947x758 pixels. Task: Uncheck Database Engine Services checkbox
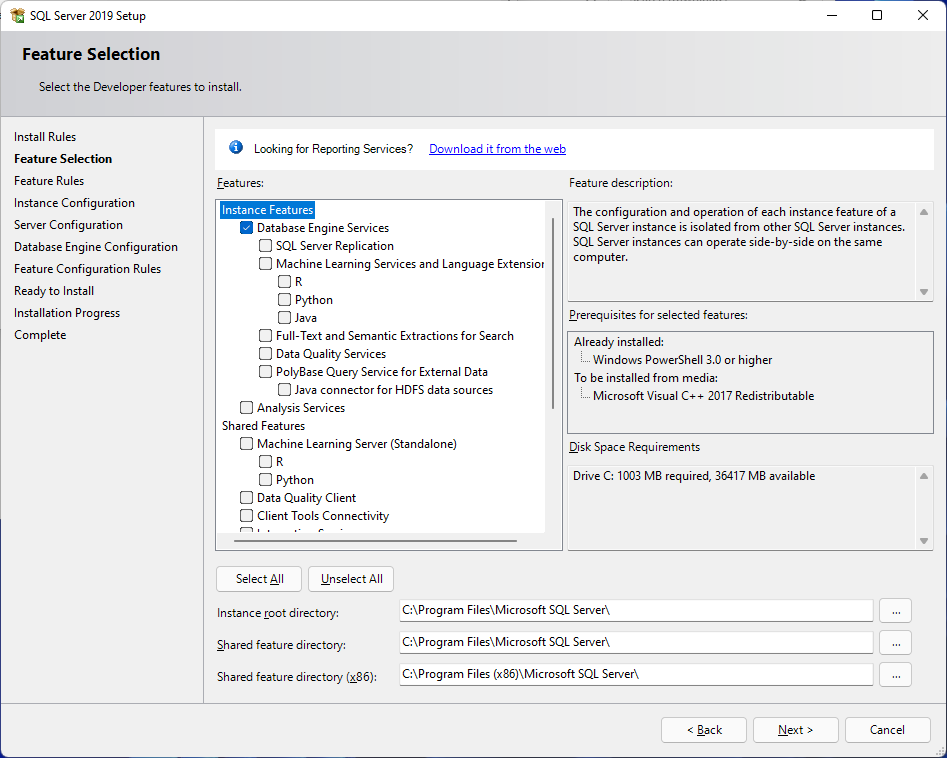246,228
